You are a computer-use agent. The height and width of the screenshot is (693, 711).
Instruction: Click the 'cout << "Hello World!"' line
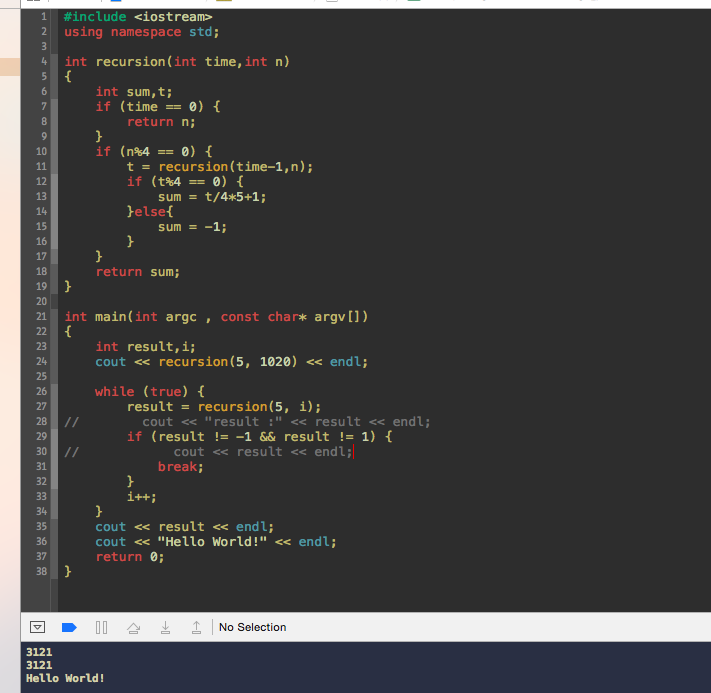(x=216, y=542)
